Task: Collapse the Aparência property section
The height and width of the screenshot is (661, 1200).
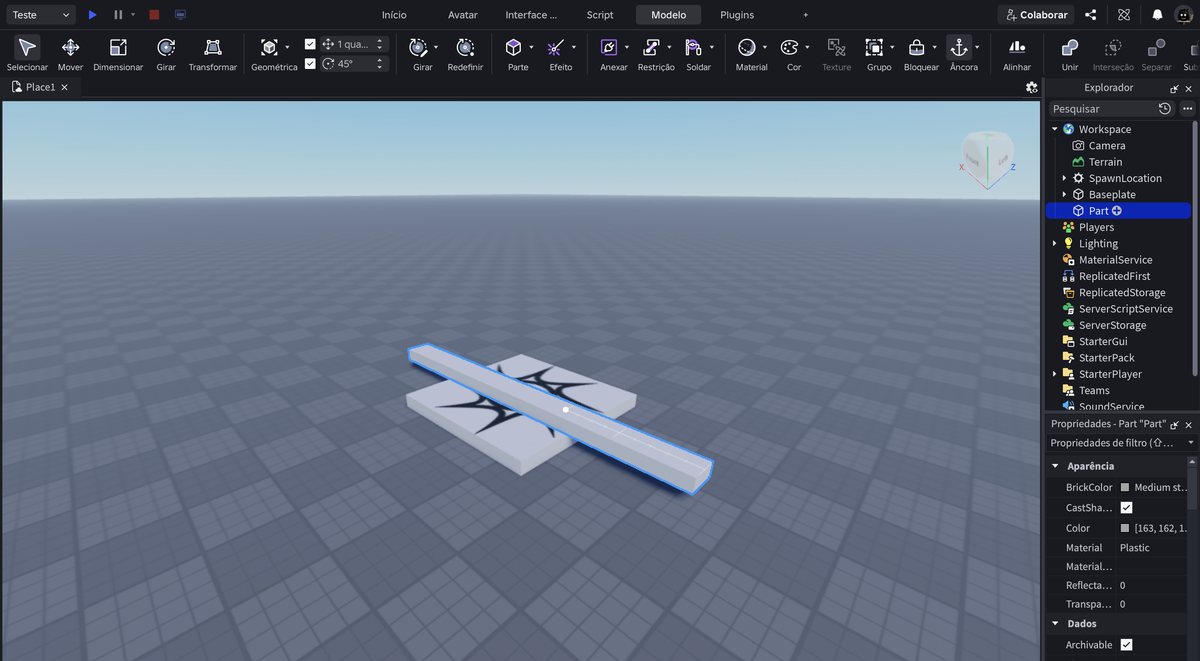Action: coord(1055,466)
